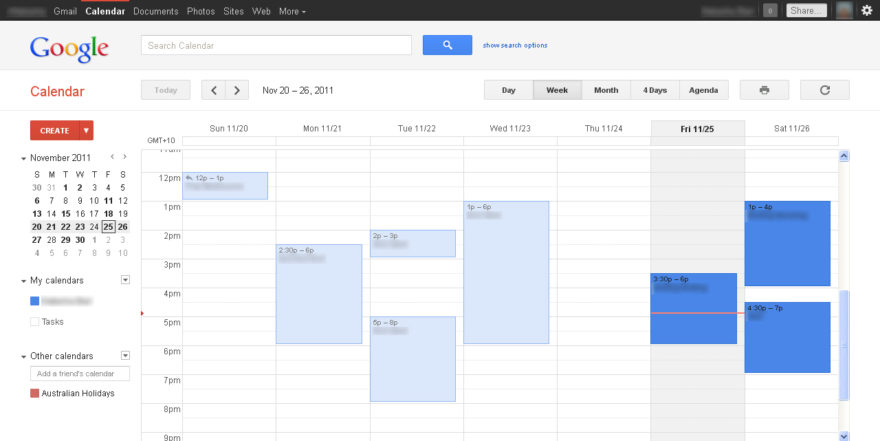
Task: Open the Saturday 4:30p – 7p event
Action: click(x=787, y=337)
